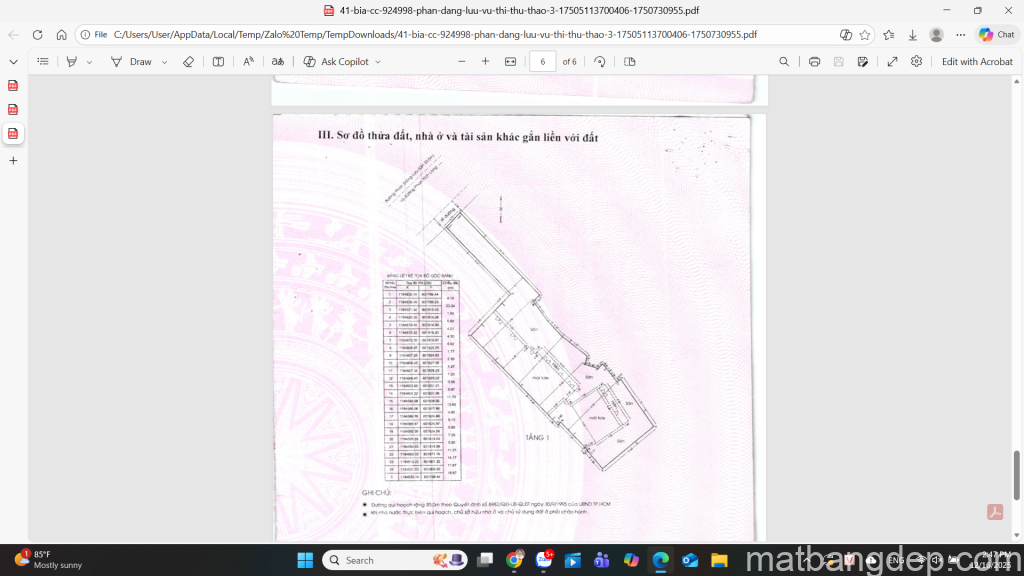Expand the Highlight color dropdown arrow

pos(89,62)
